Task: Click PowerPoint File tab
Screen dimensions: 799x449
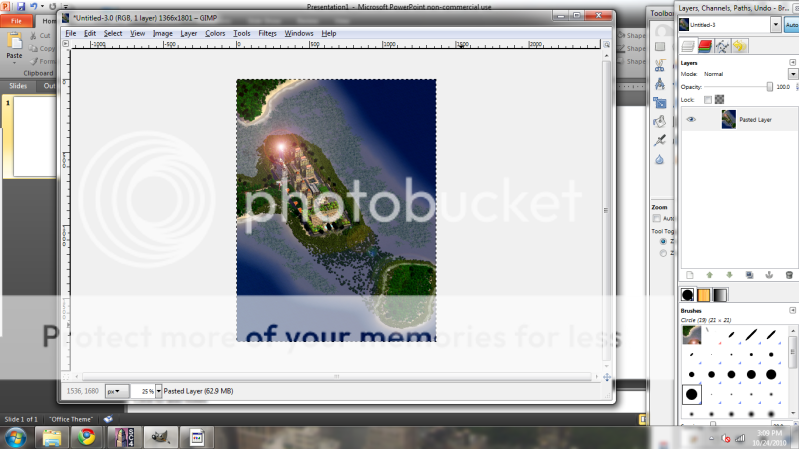Action: 16,21
